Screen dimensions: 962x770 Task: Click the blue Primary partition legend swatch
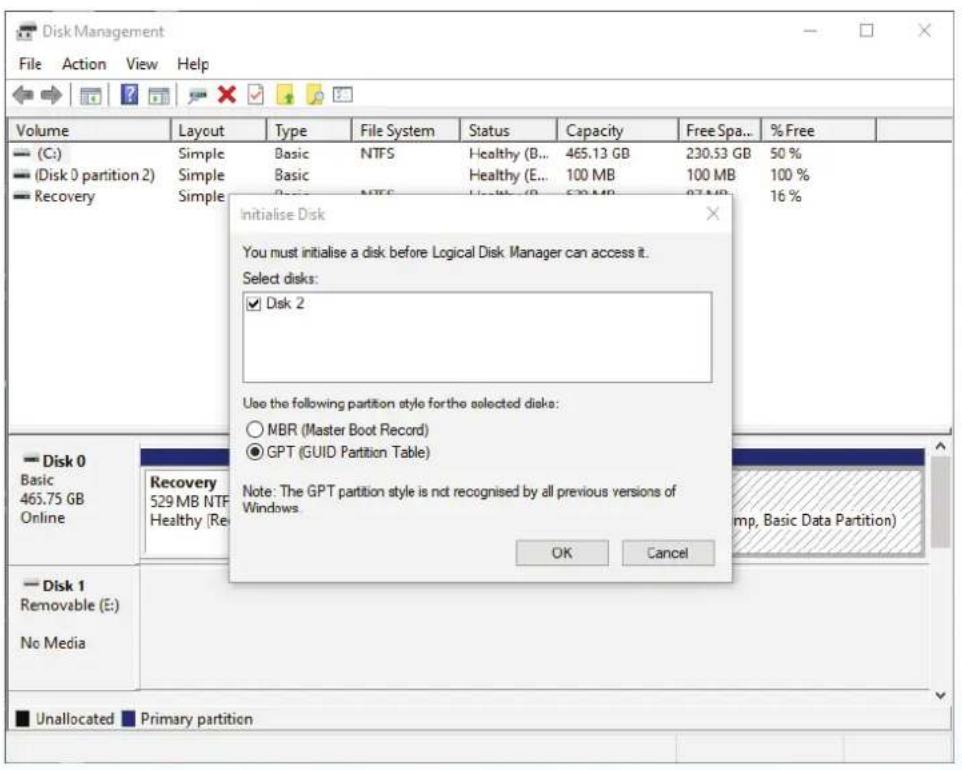pos(128,718)
